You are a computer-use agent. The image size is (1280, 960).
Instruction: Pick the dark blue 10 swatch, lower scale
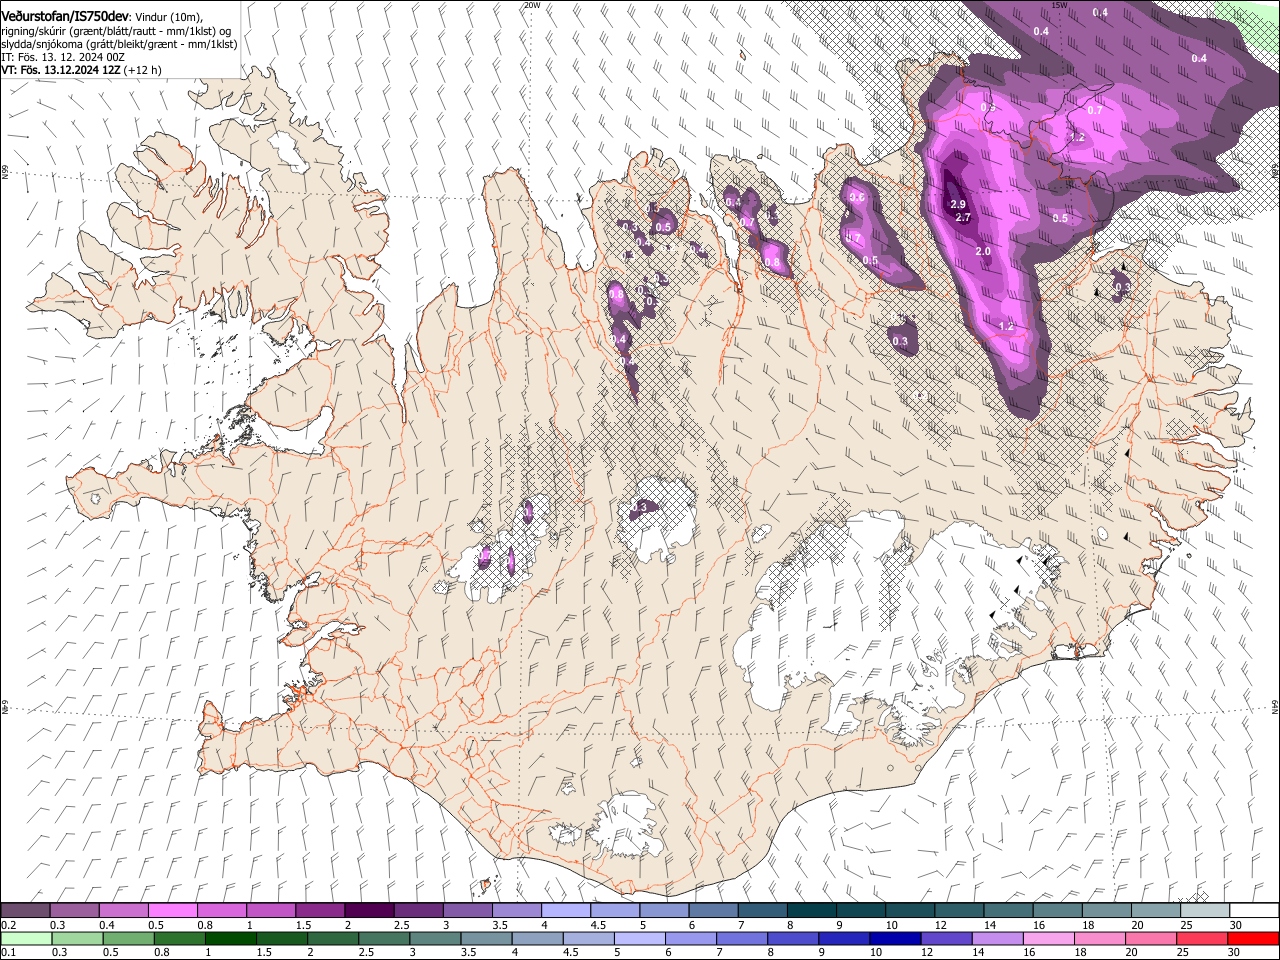pyautogui.click(x=894, y=938)
